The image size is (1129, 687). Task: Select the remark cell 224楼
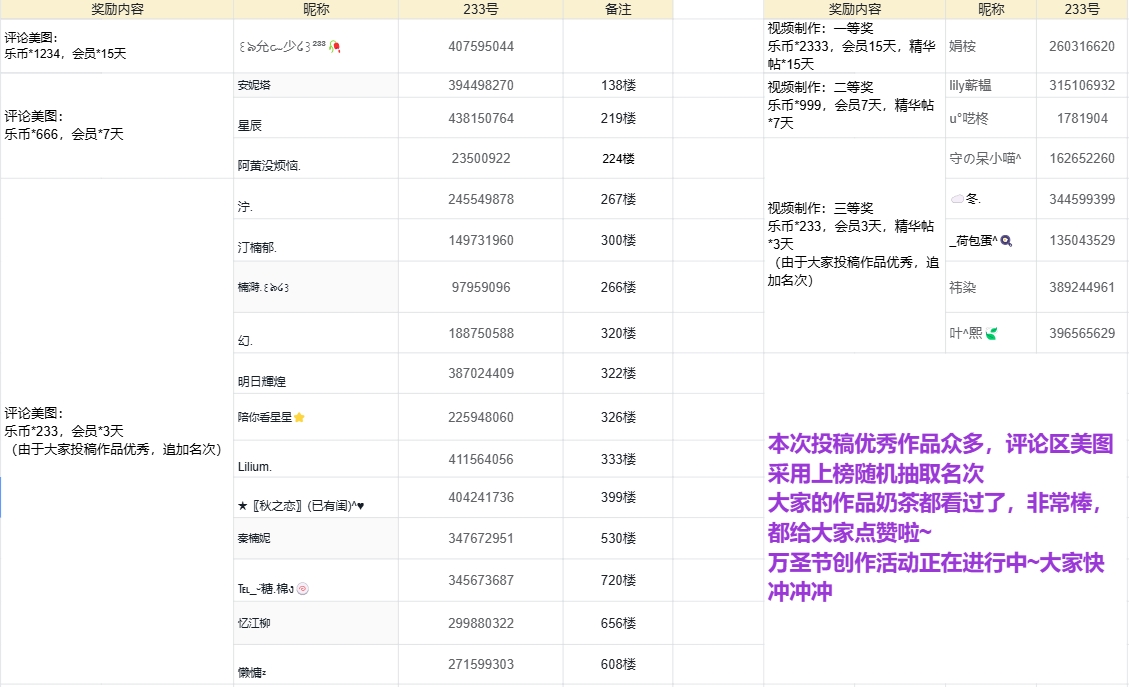[x=618, y=158]
